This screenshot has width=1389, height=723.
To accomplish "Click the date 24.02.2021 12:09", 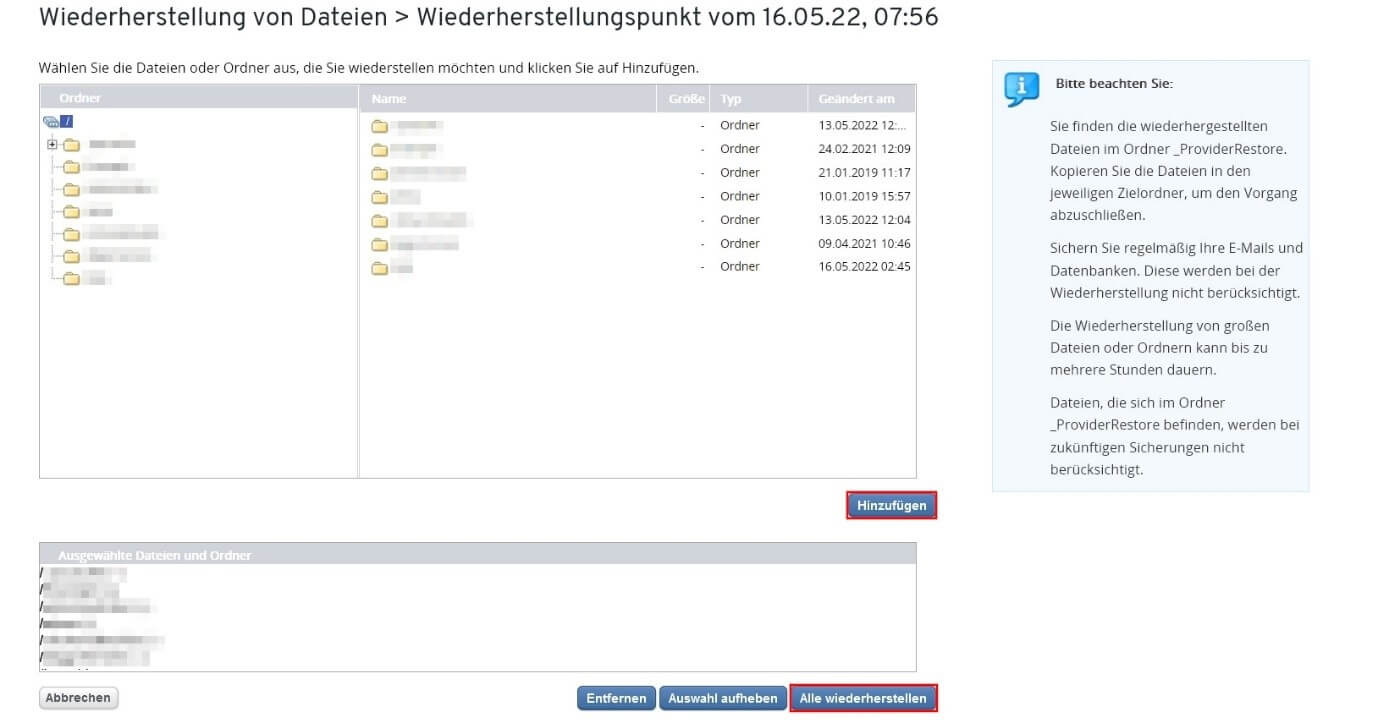I will (x=864, y=149).
